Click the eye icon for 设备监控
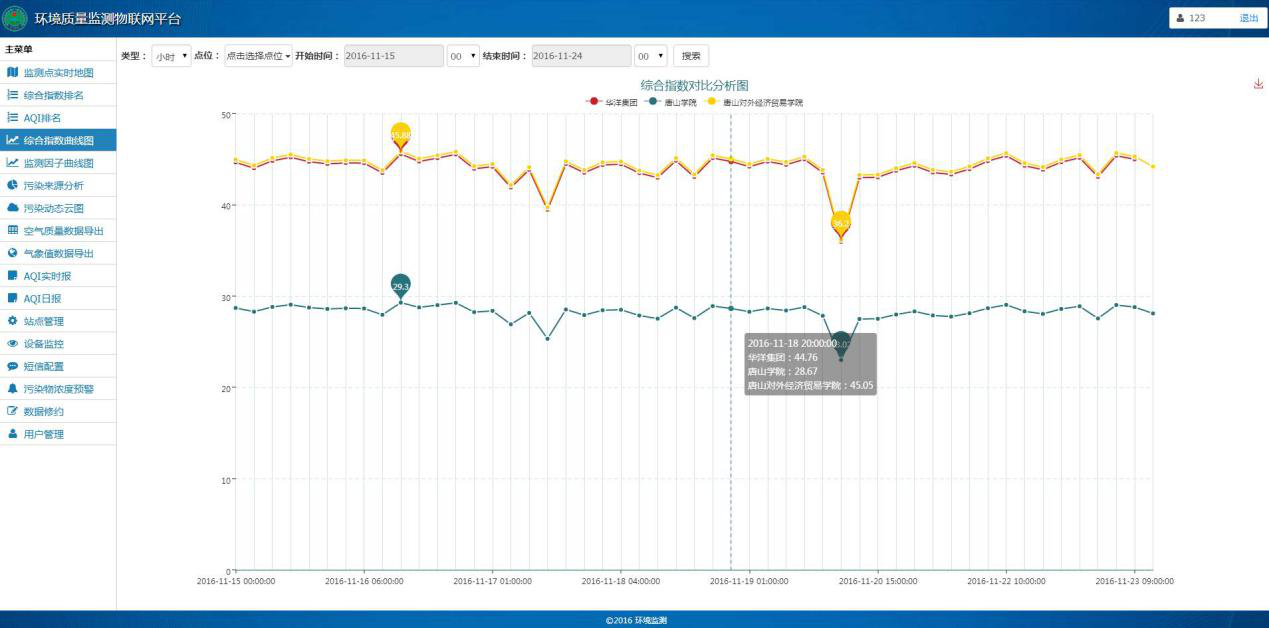Image resolution: width=1269 pixels, height=628 pixels. pyautogui.click(x=12, y=343)
